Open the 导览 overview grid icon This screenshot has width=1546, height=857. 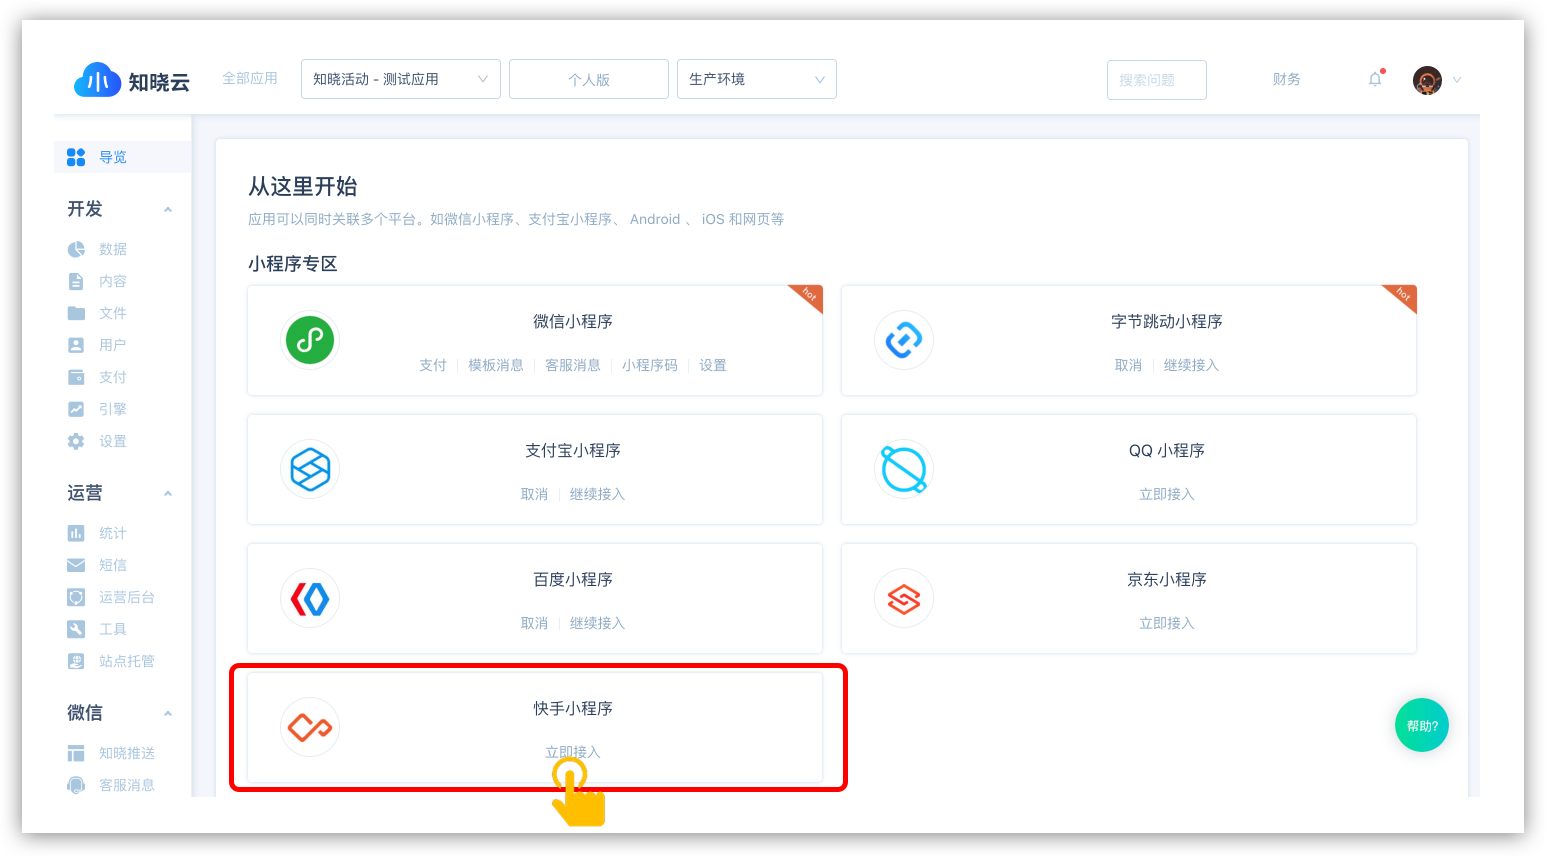(x=76, y=157)
